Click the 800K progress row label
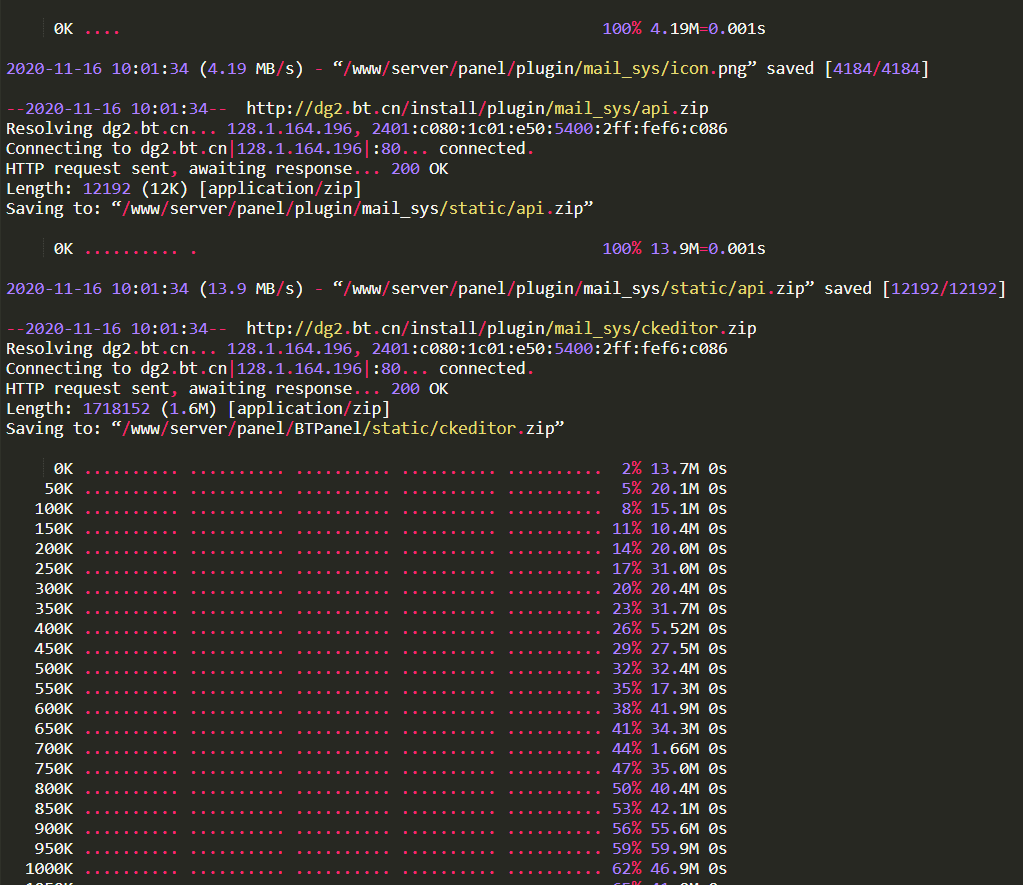 53,789
